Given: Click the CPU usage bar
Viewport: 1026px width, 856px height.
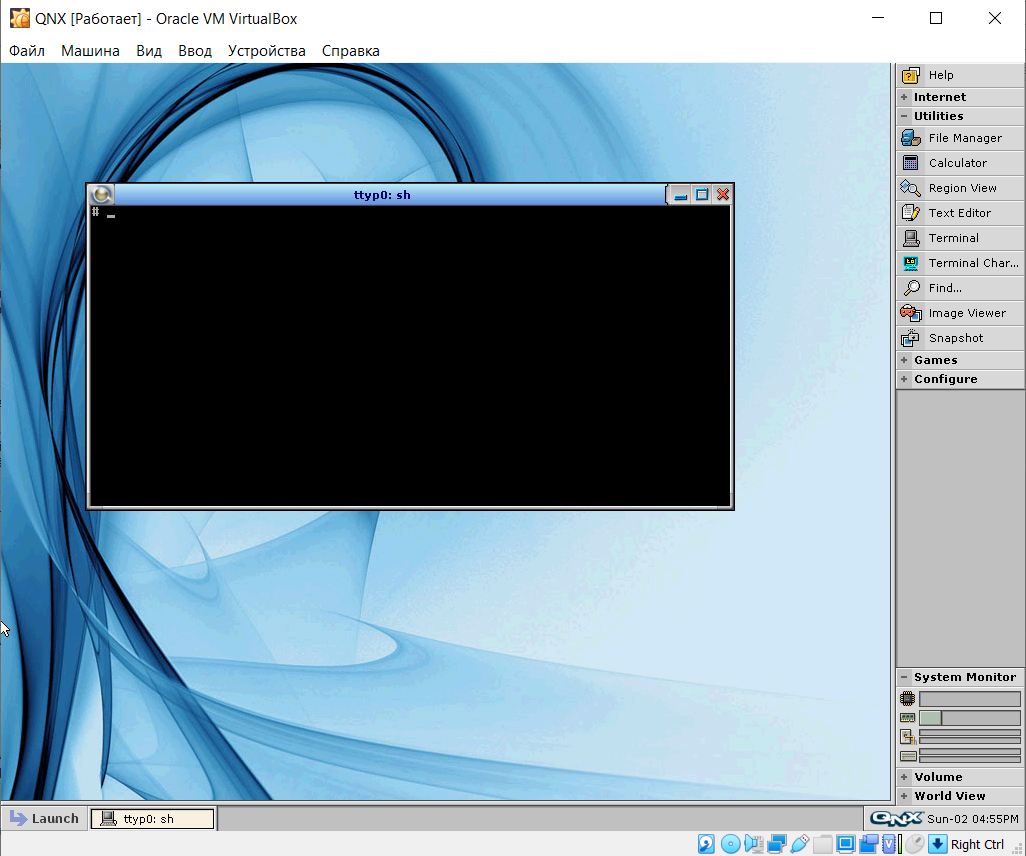Looking at the screenshot, I should (x=970, y=698).
